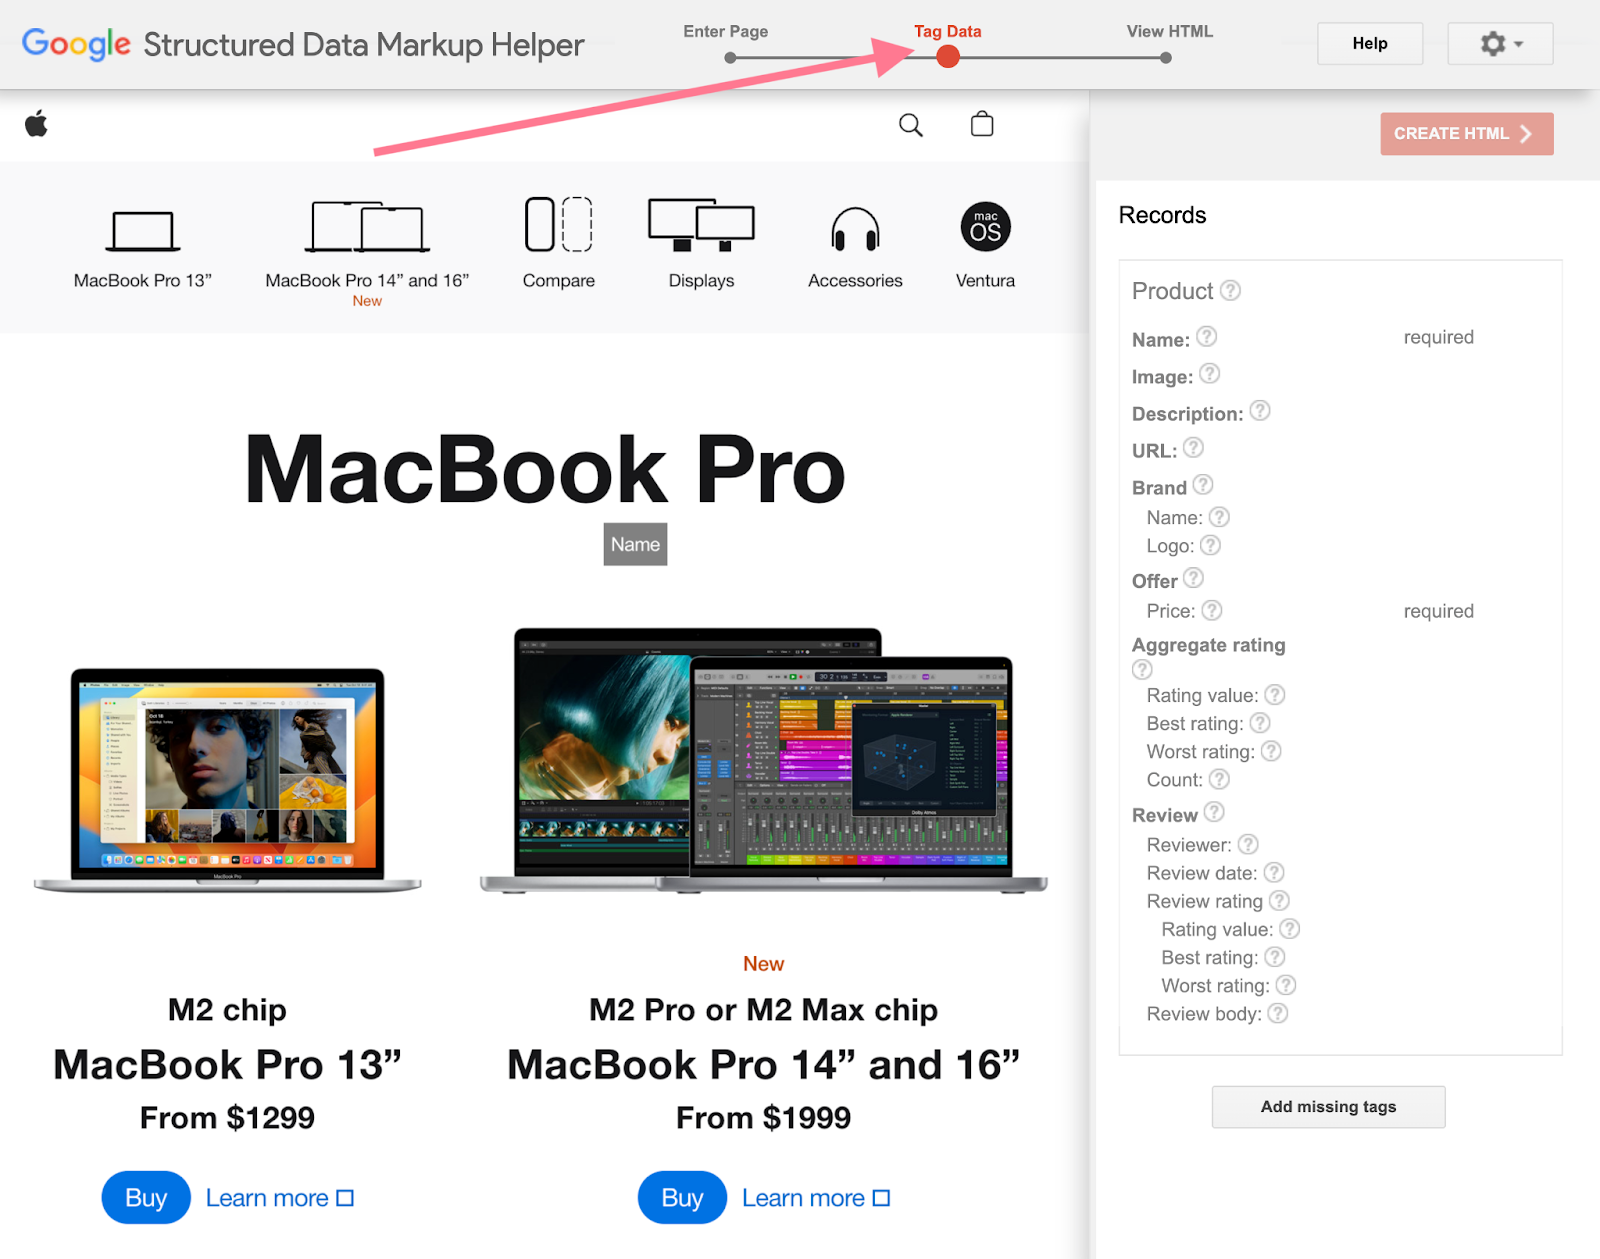Screen dimensions: 1600x1259
Task: Click the Google logo in header
Action: click(x=76, y=44)
